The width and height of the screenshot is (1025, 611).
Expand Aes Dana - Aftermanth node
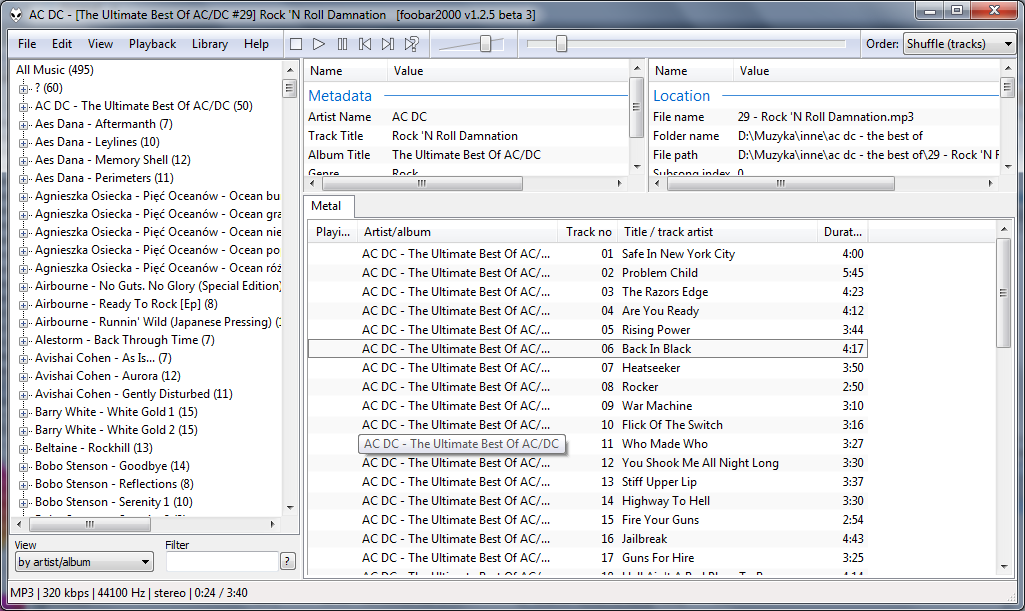[24, 124]
